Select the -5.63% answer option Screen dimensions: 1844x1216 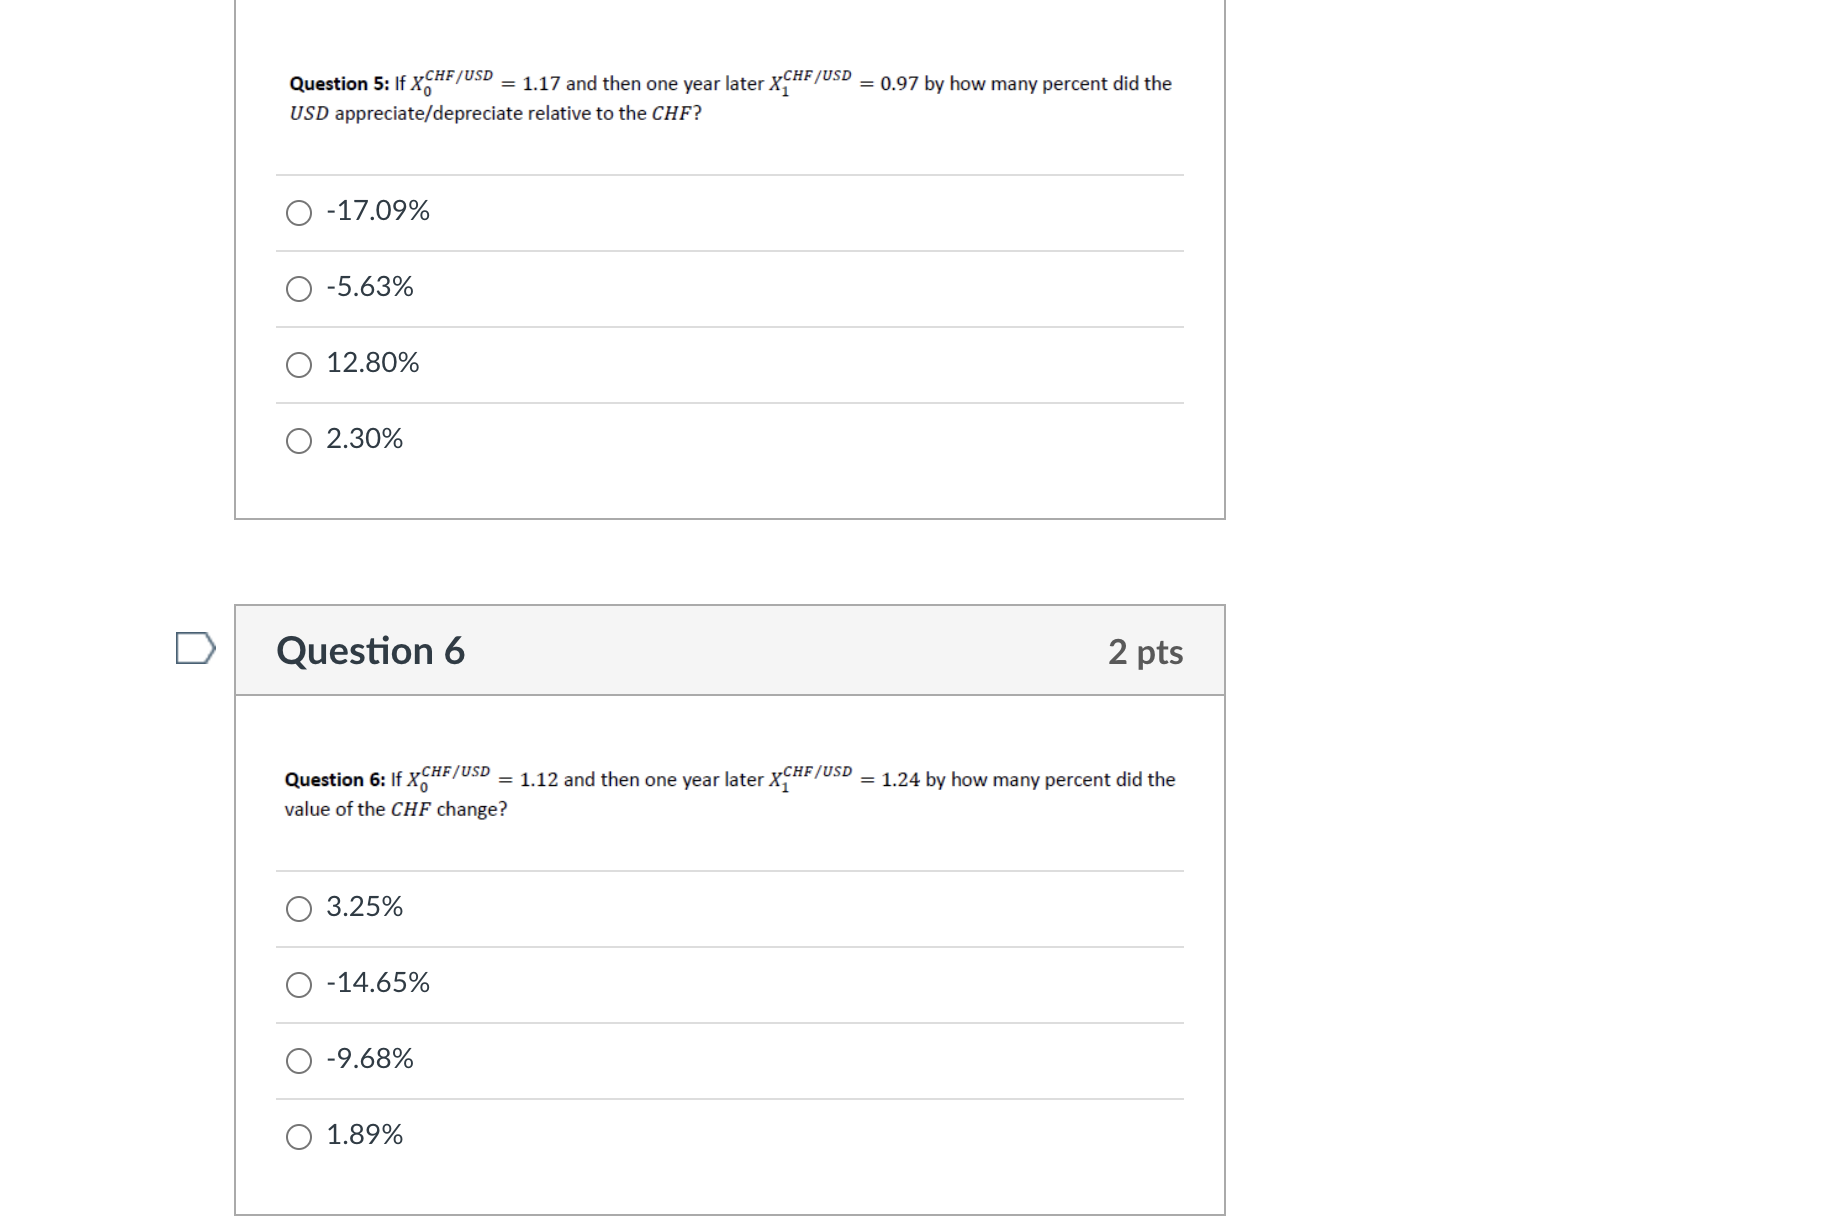click(x=298, y=289)
